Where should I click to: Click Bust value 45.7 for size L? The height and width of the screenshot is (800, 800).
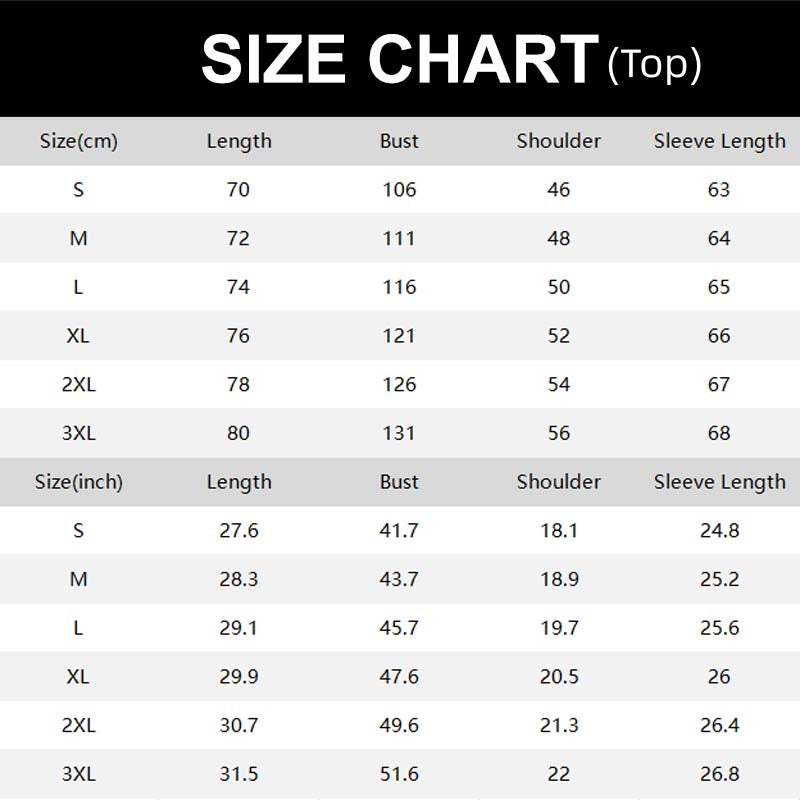coord(399,628)
